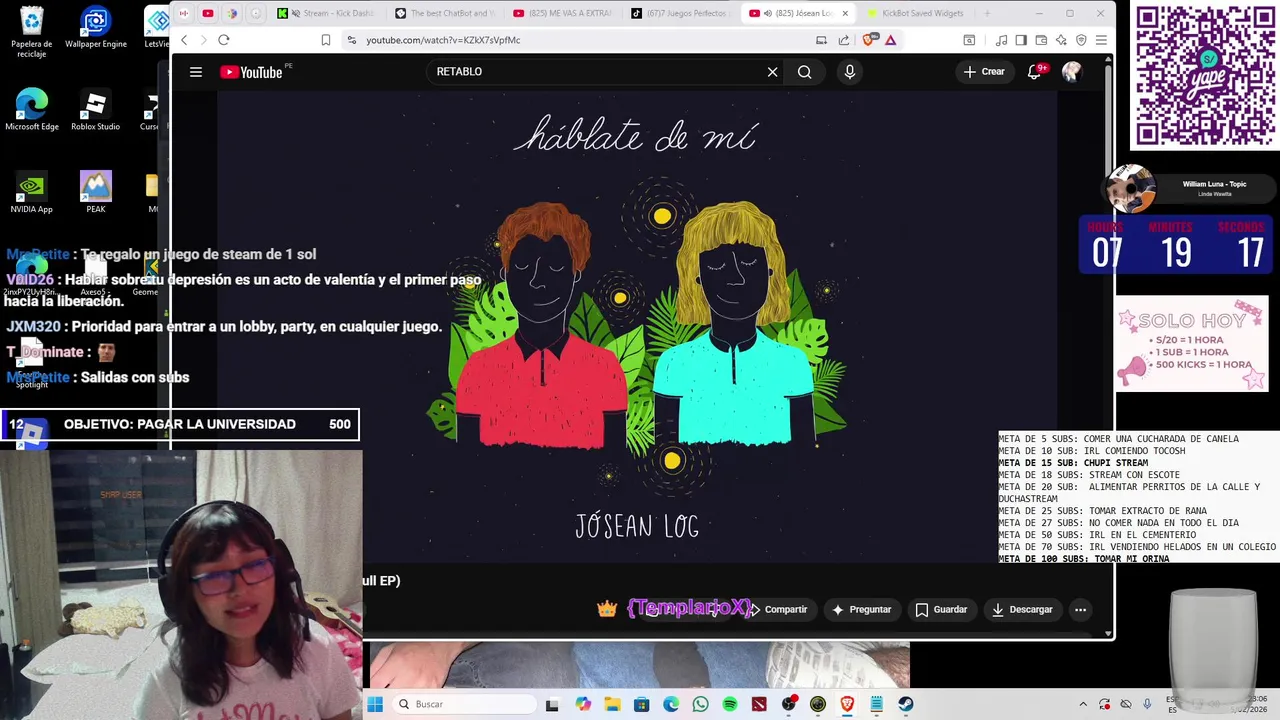The image size is (1280, 720).
Task: Open Microsoft Edge desktop shortcut
Action: pos(32,110)
